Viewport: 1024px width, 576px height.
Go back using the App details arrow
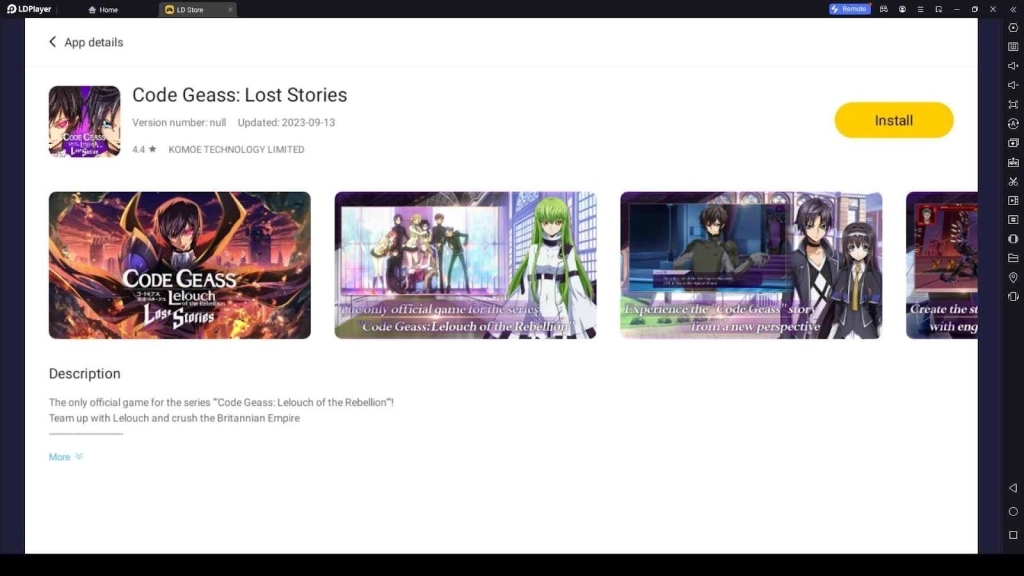(x=52, y=42)
